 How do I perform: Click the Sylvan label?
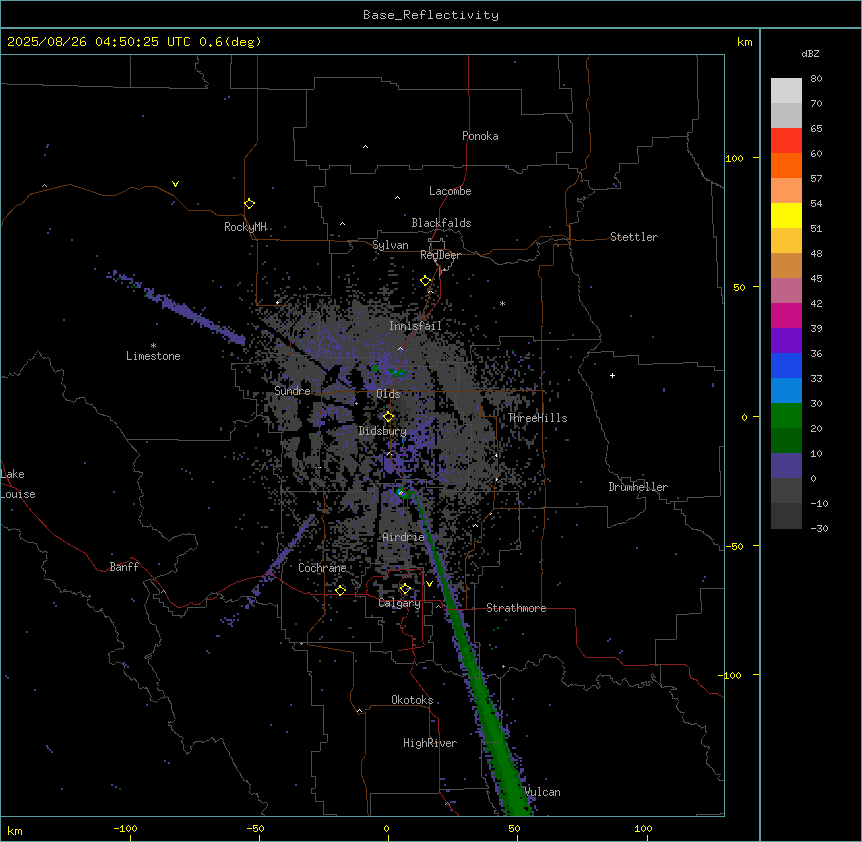click(x=390, y=245)
